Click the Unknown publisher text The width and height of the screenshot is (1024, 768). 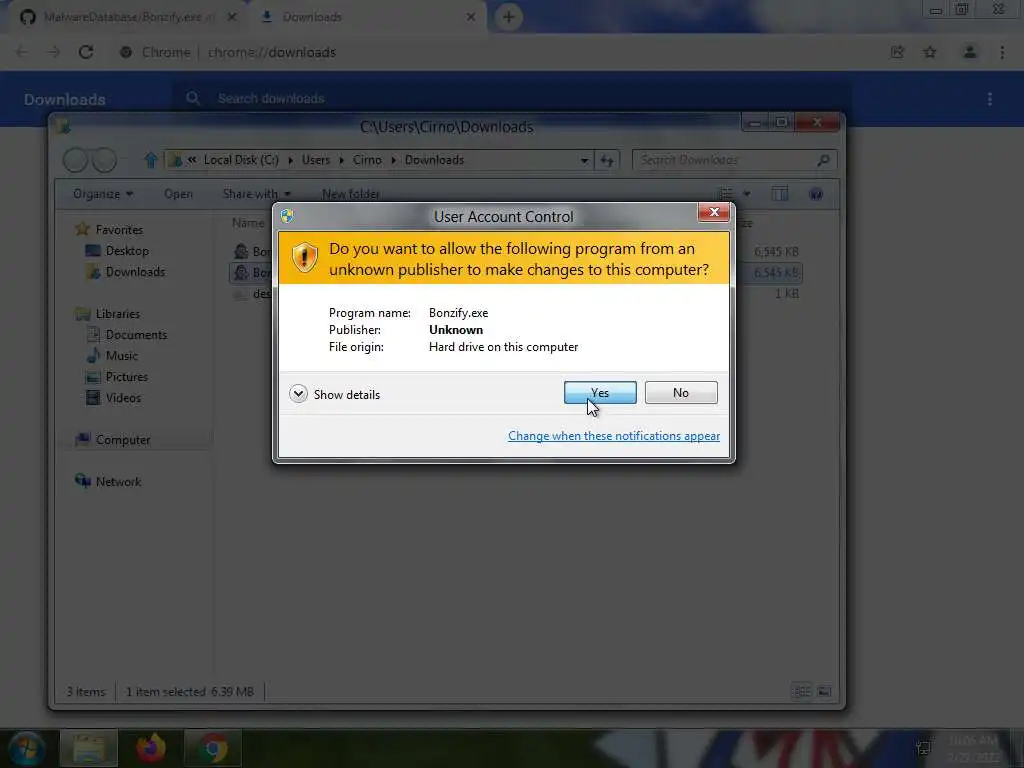[x=455, y=330]
